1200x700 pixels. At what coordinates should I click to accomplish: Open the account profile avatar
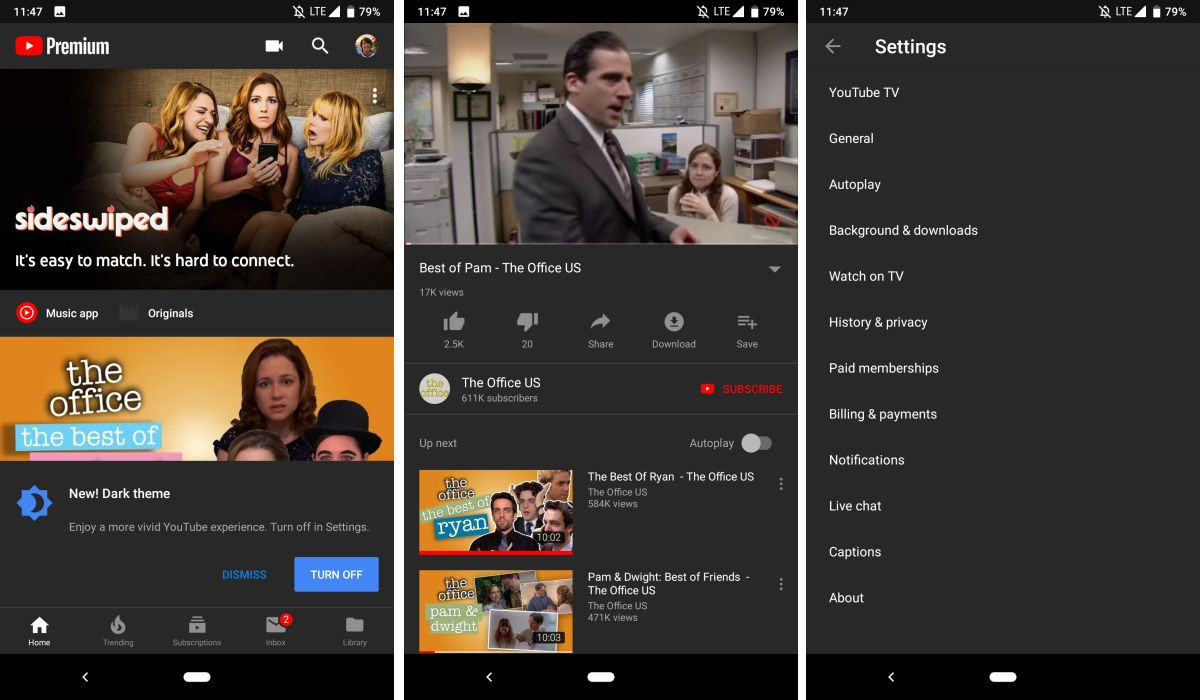[366, 46]
